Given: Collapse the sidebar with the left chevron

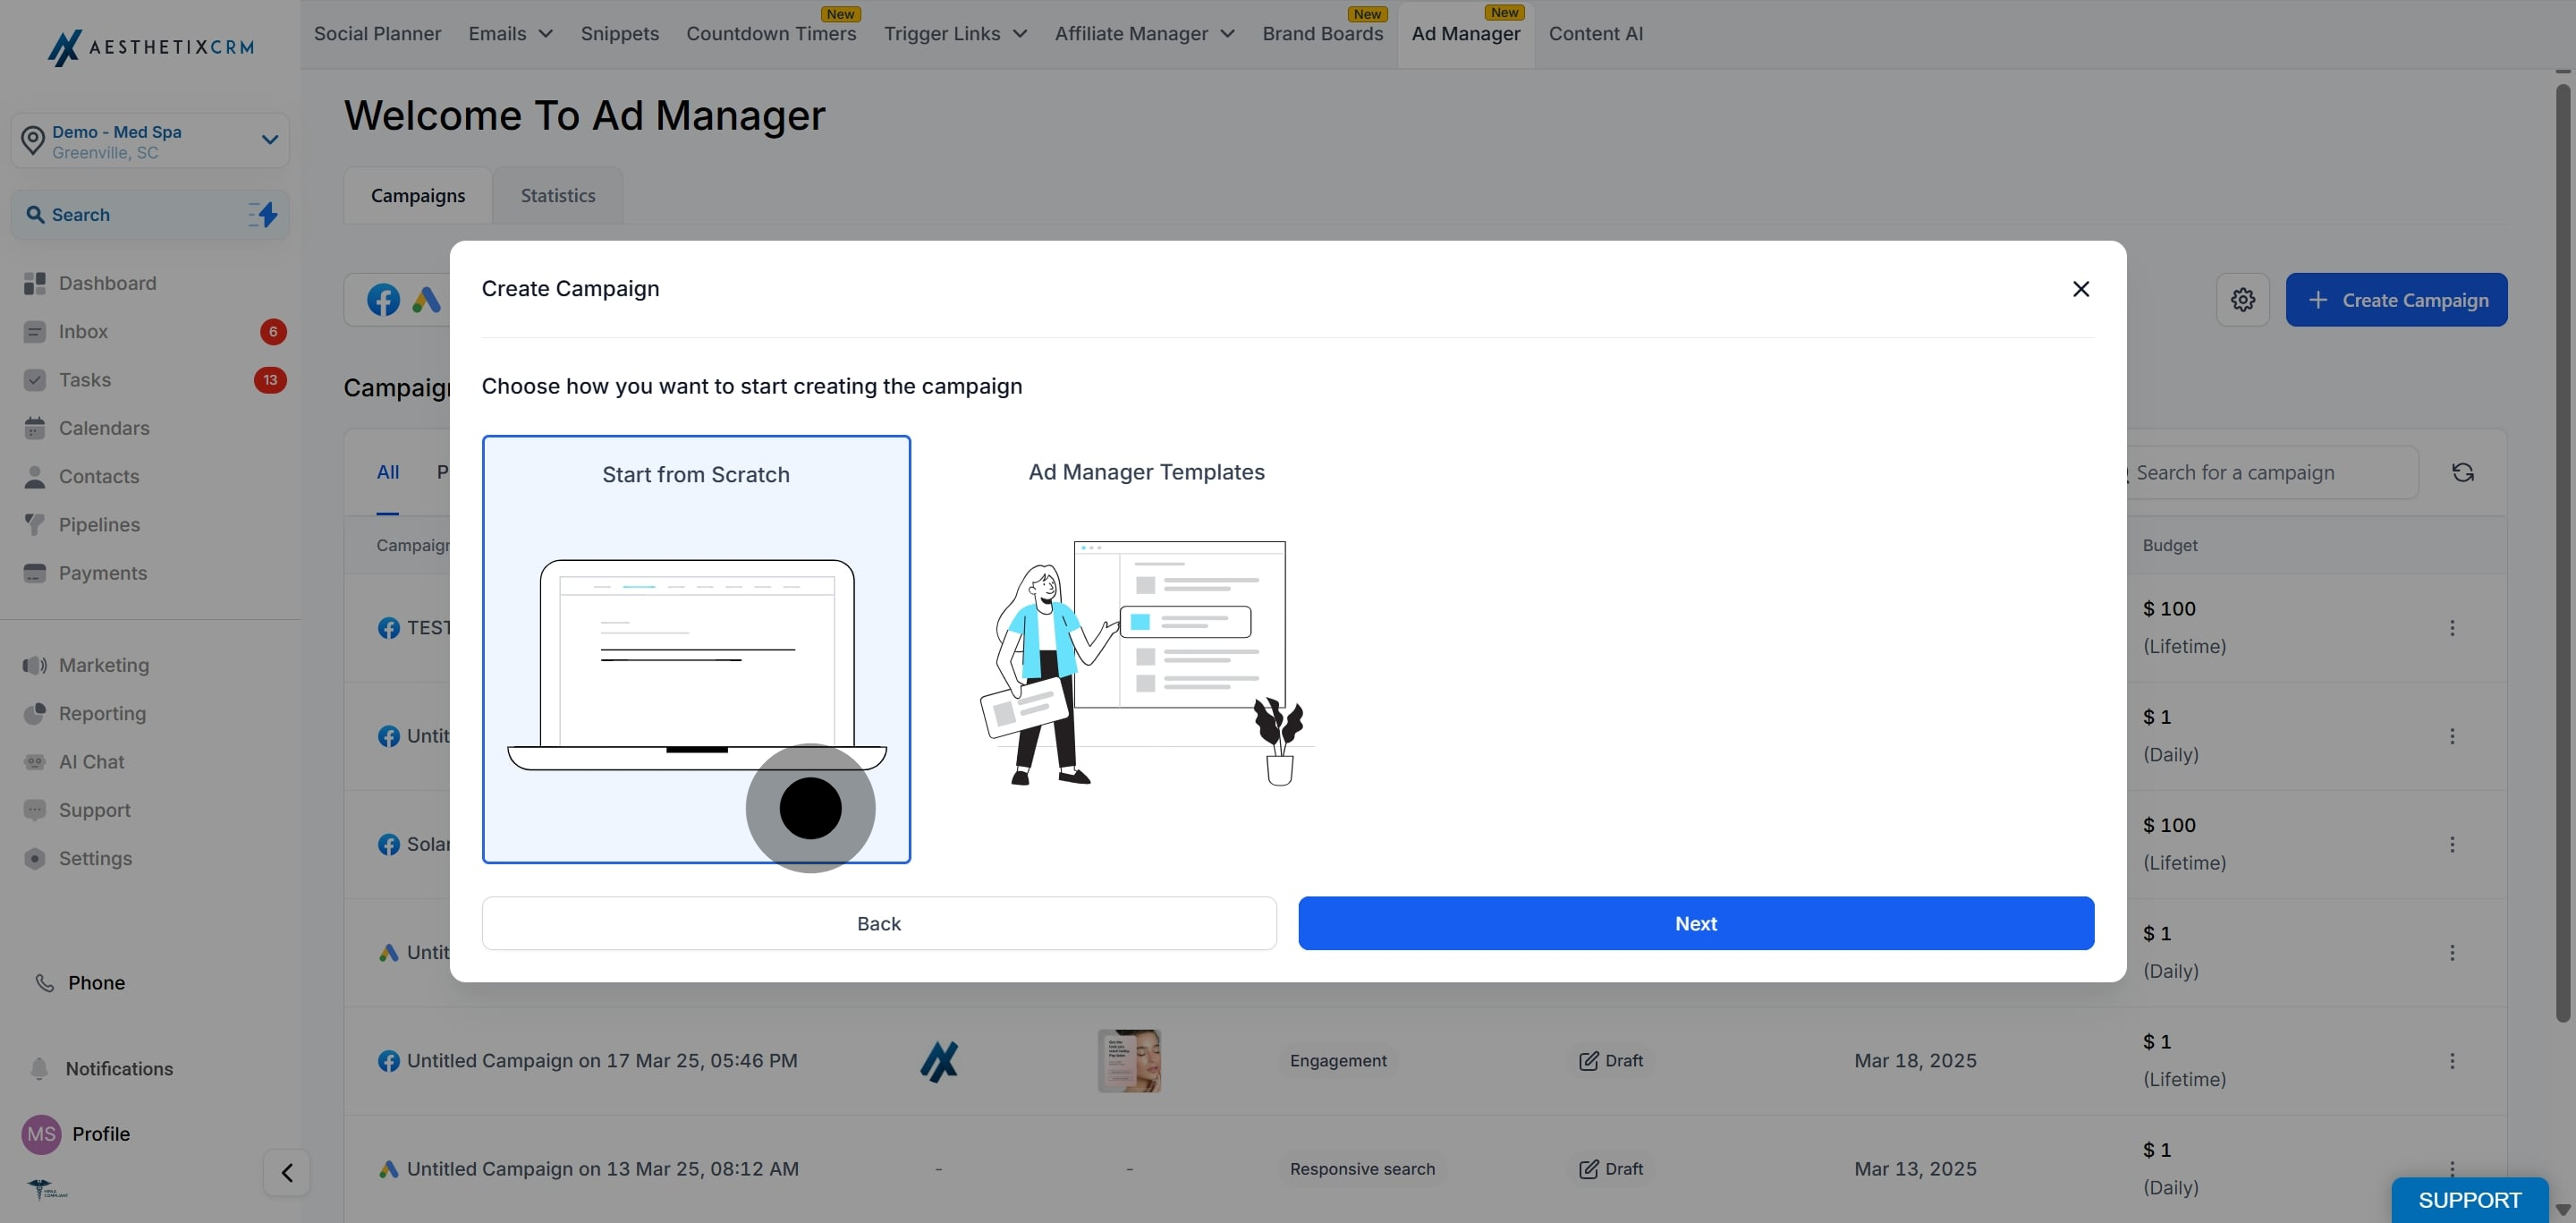Looking at the screenshot, I should pos(287,1173).
